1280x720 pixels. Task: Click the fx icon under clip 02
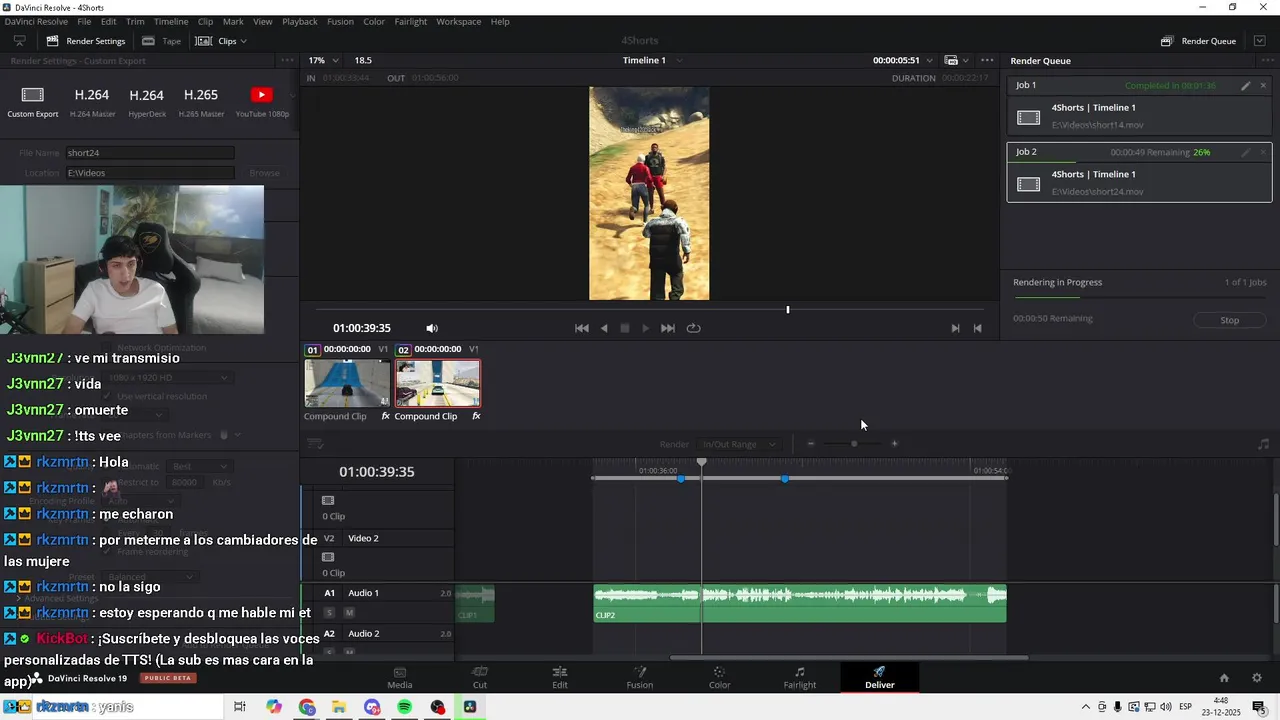[x=476, y=416]
